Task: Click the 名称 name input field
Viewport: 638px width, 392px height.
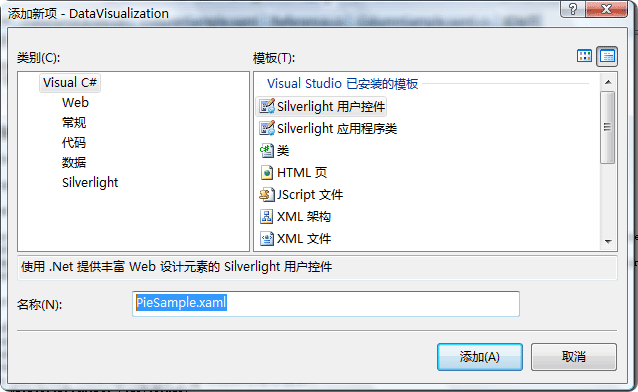Action: click(326, 304)
